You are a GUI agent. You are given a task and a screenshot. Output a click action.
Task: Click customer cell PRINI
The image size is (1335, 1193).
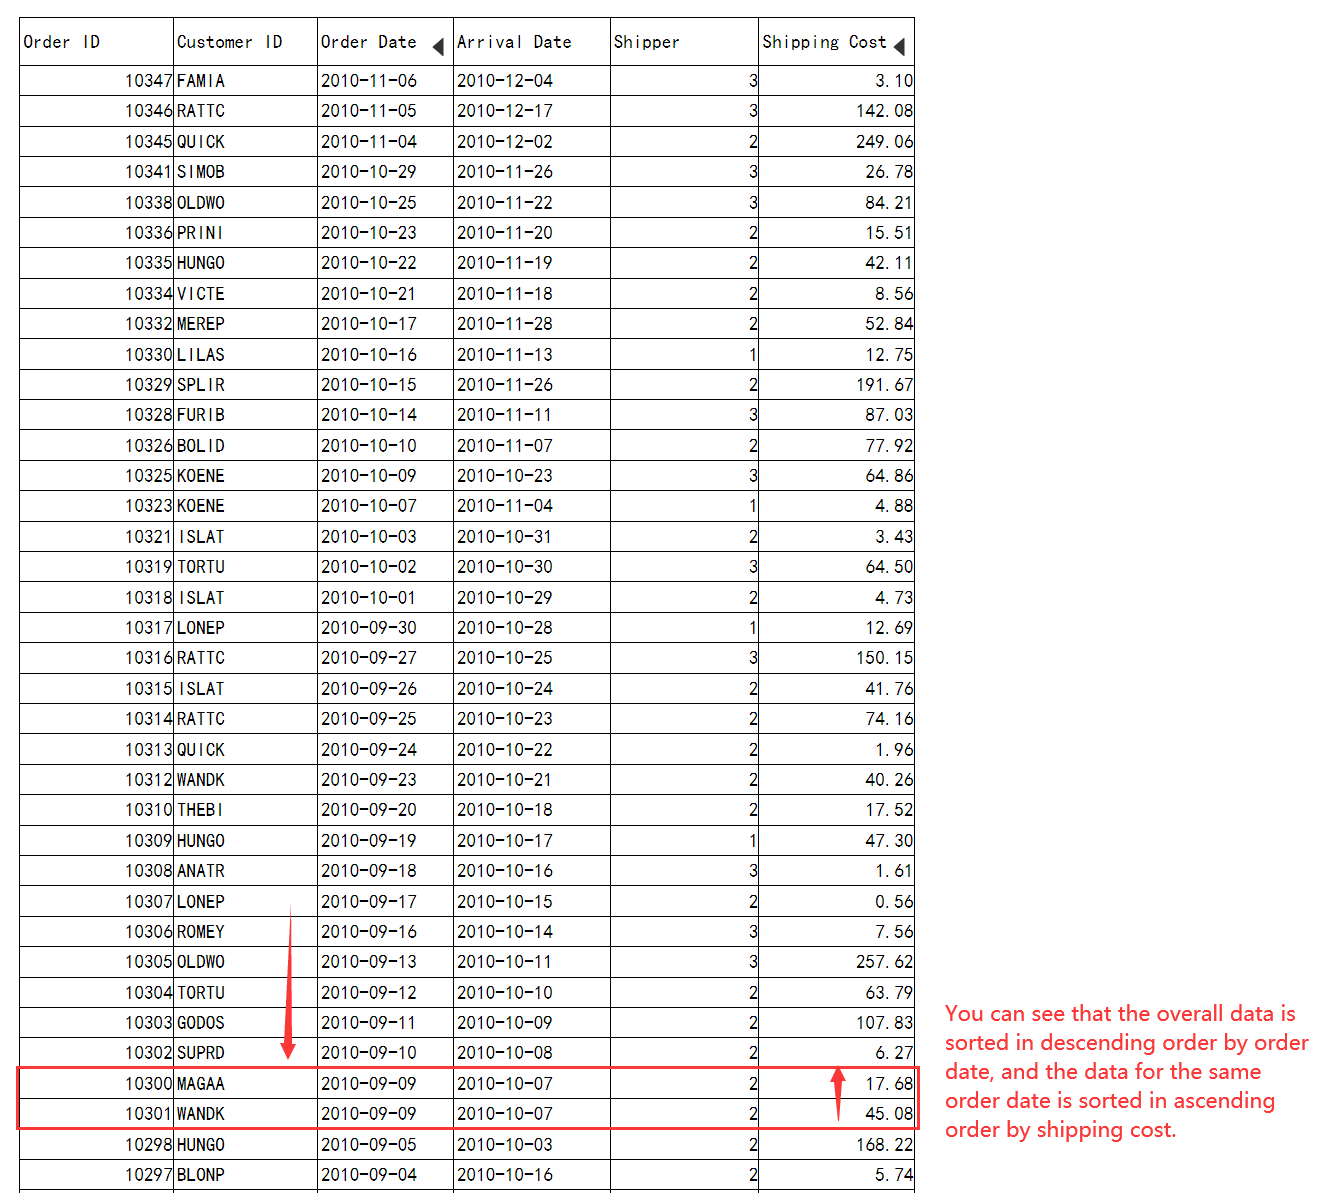click(x=246, y=233)
